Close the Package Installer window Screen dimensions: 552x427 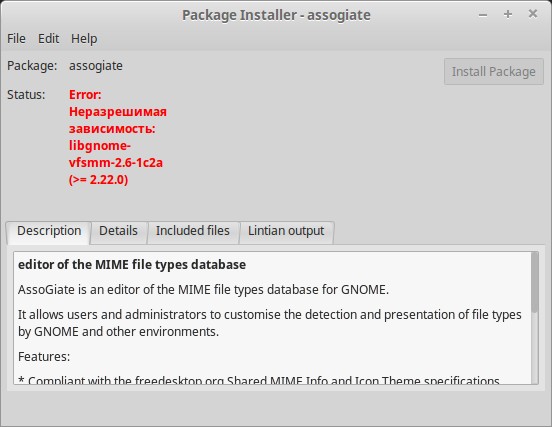(x=533, y=14)
